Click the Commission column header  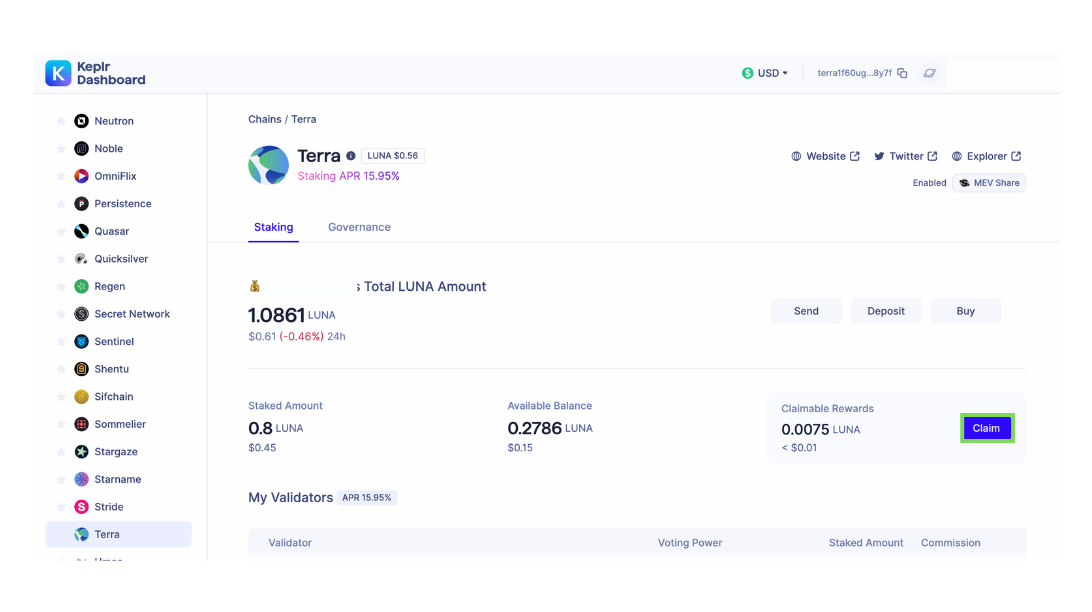coord(951,543)
